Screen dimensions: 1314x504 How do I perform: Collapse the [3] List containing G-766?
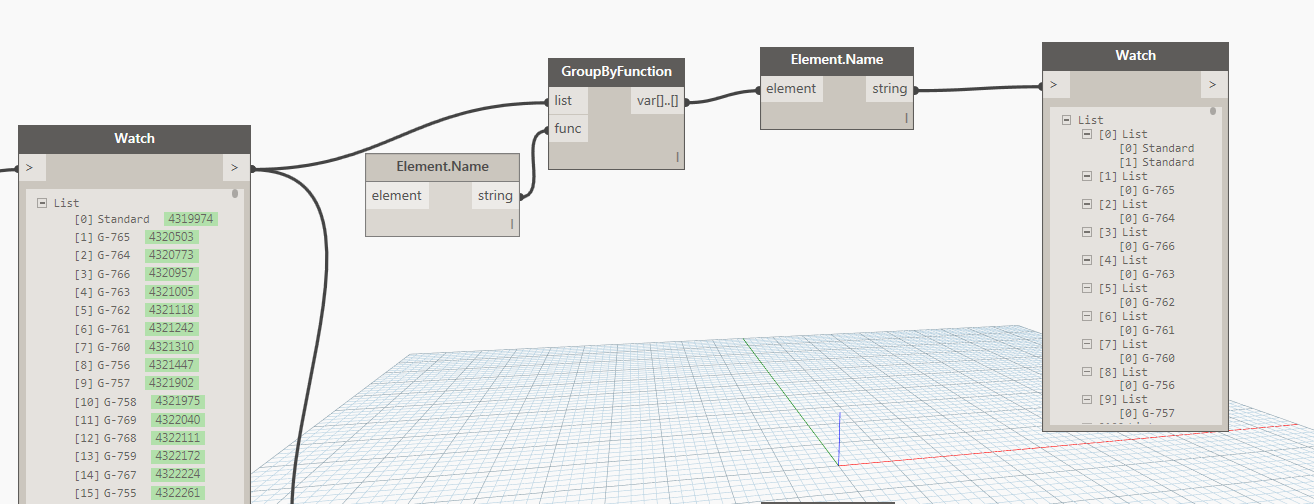click(1087, 232)
